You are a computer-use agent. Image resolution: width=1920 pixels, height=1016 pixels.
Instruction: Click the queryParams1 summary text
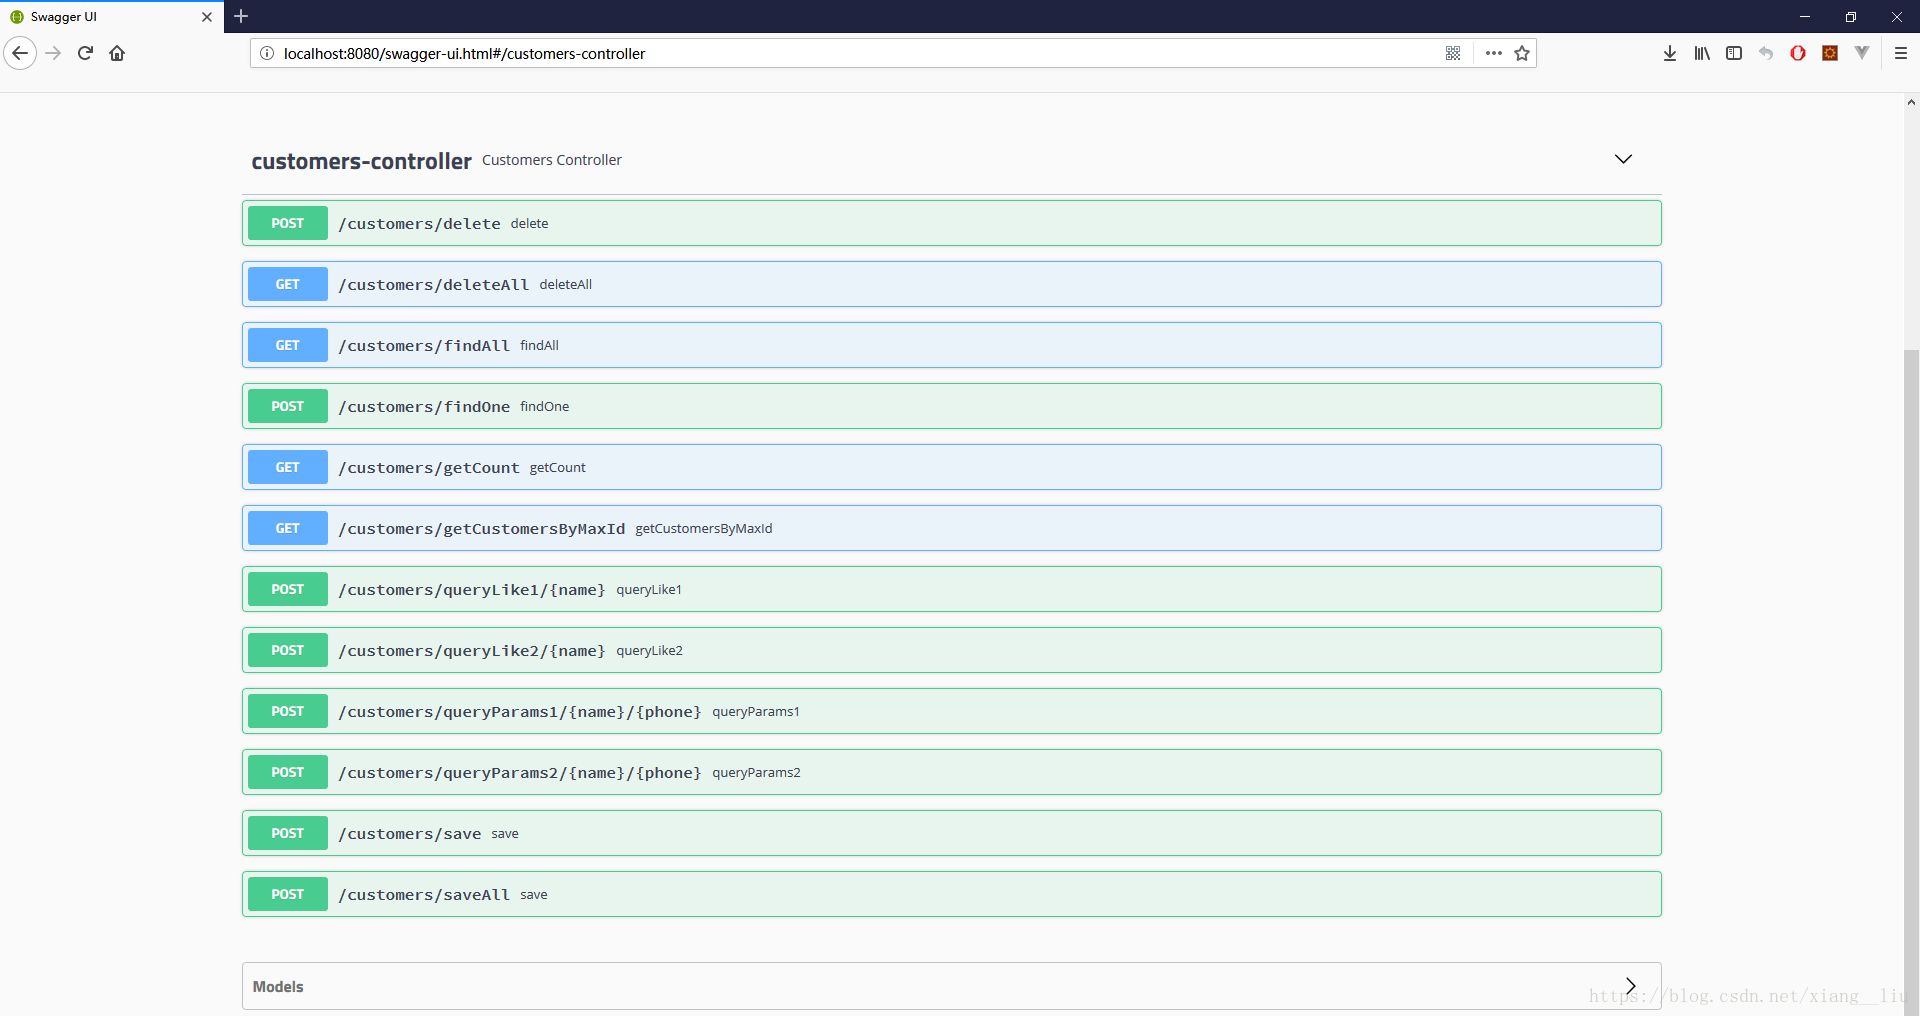point(756,711)
